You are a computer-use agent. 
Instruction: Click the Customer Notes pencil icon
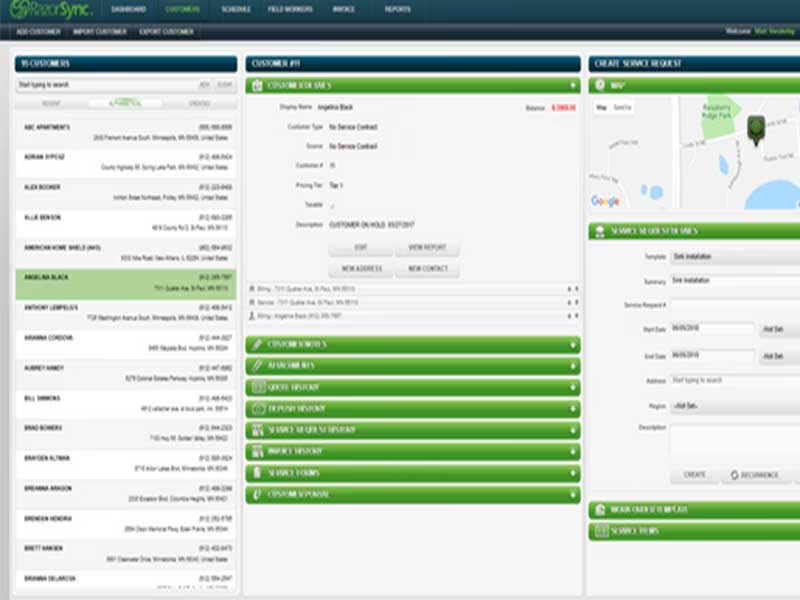pyautogui.click(x=258, y=344)
